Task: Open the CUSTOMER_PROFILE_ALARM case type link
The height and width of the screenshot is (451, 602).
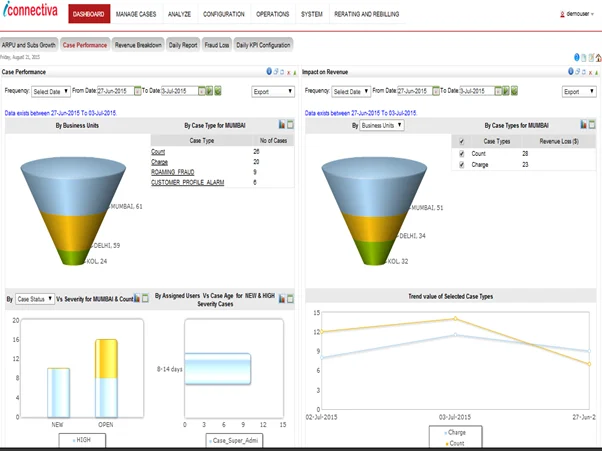Action: pos(187,182)
